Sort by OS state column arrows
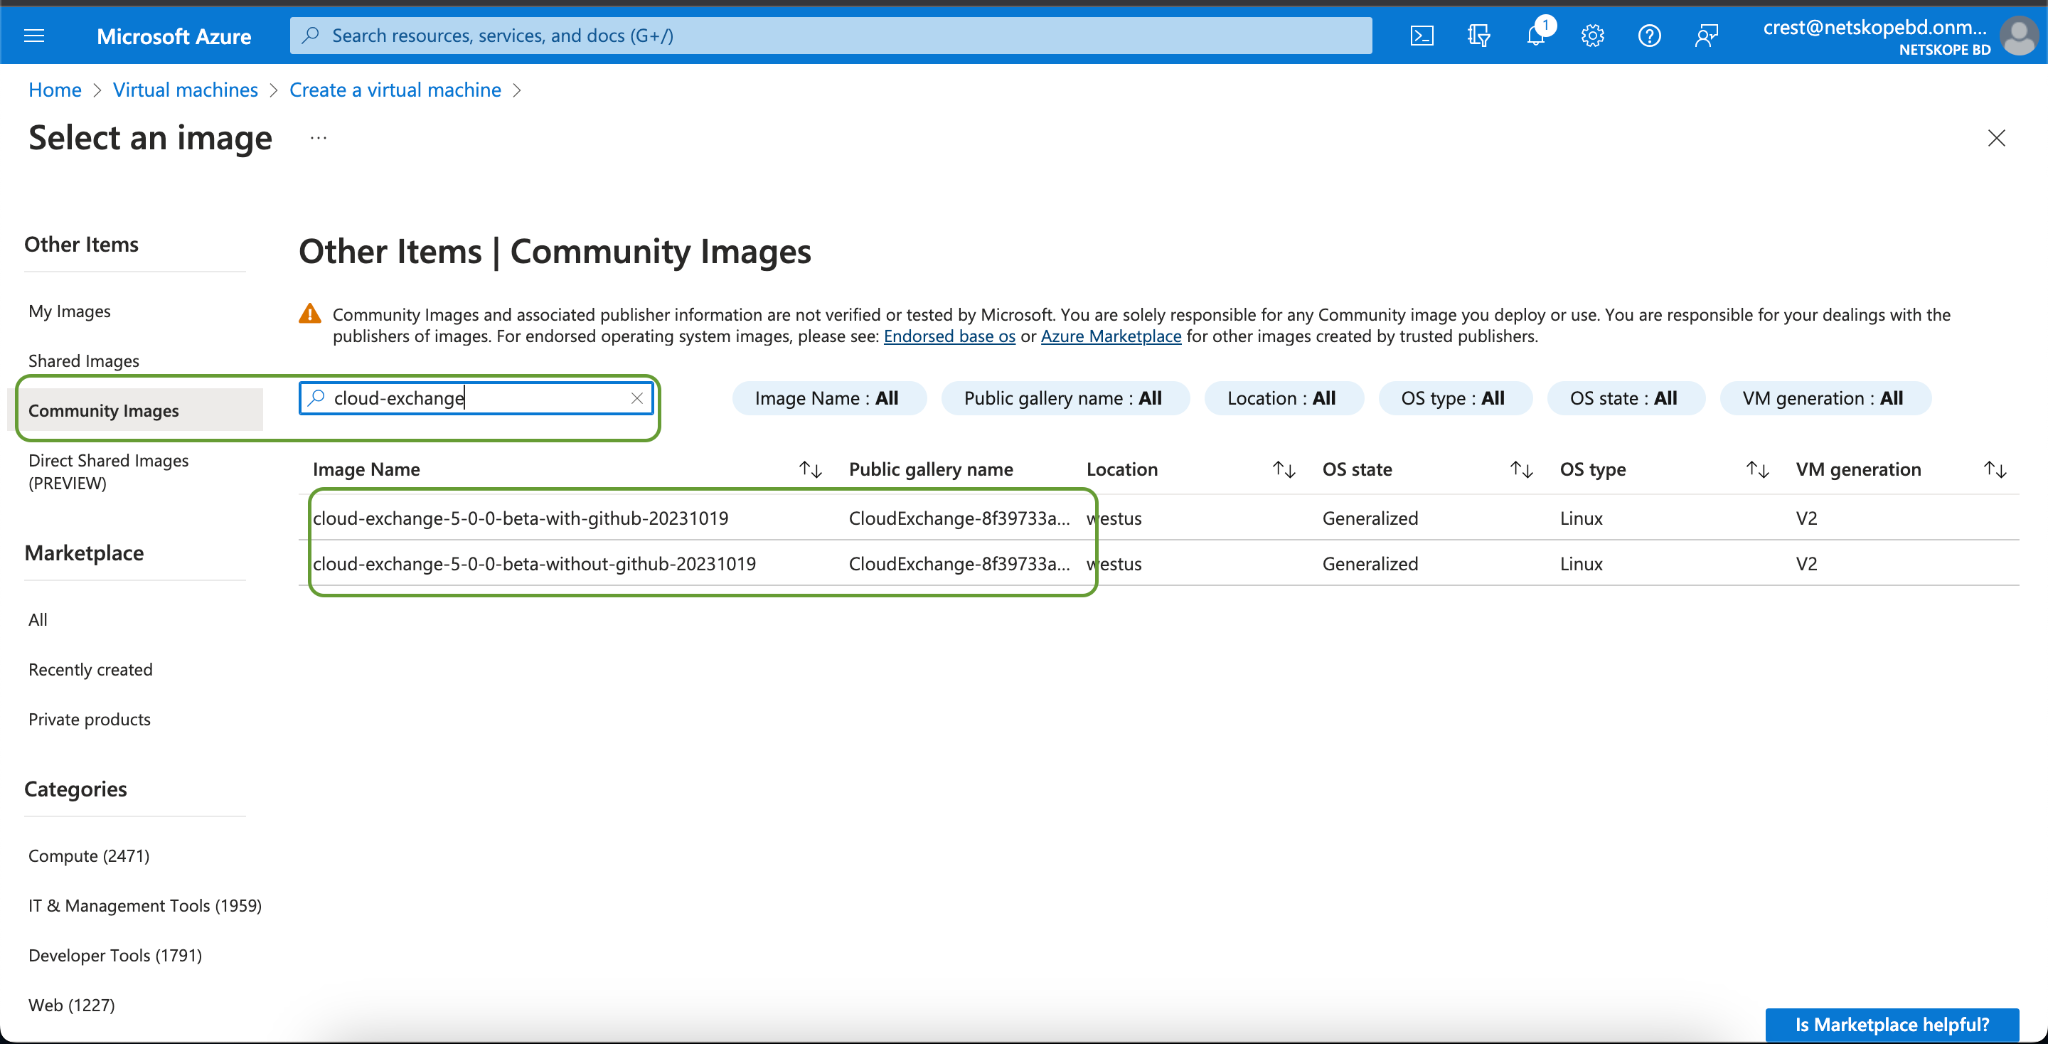The height and width of the screenshot is (1044, 2048). click(1521, 469)
